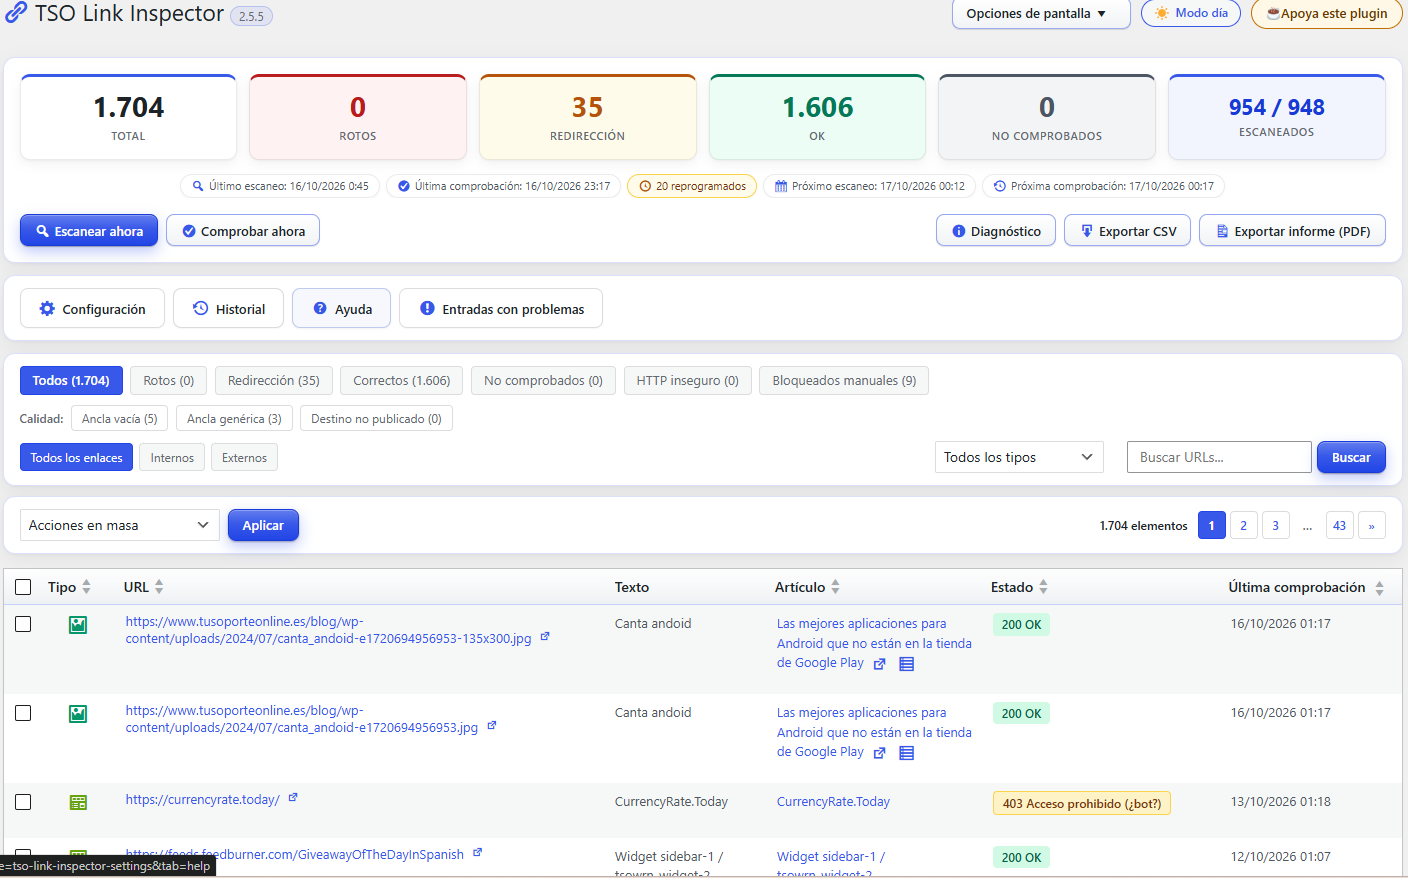
Task: Click link type icon in currencyrate.today row
Action: (78, 803)
